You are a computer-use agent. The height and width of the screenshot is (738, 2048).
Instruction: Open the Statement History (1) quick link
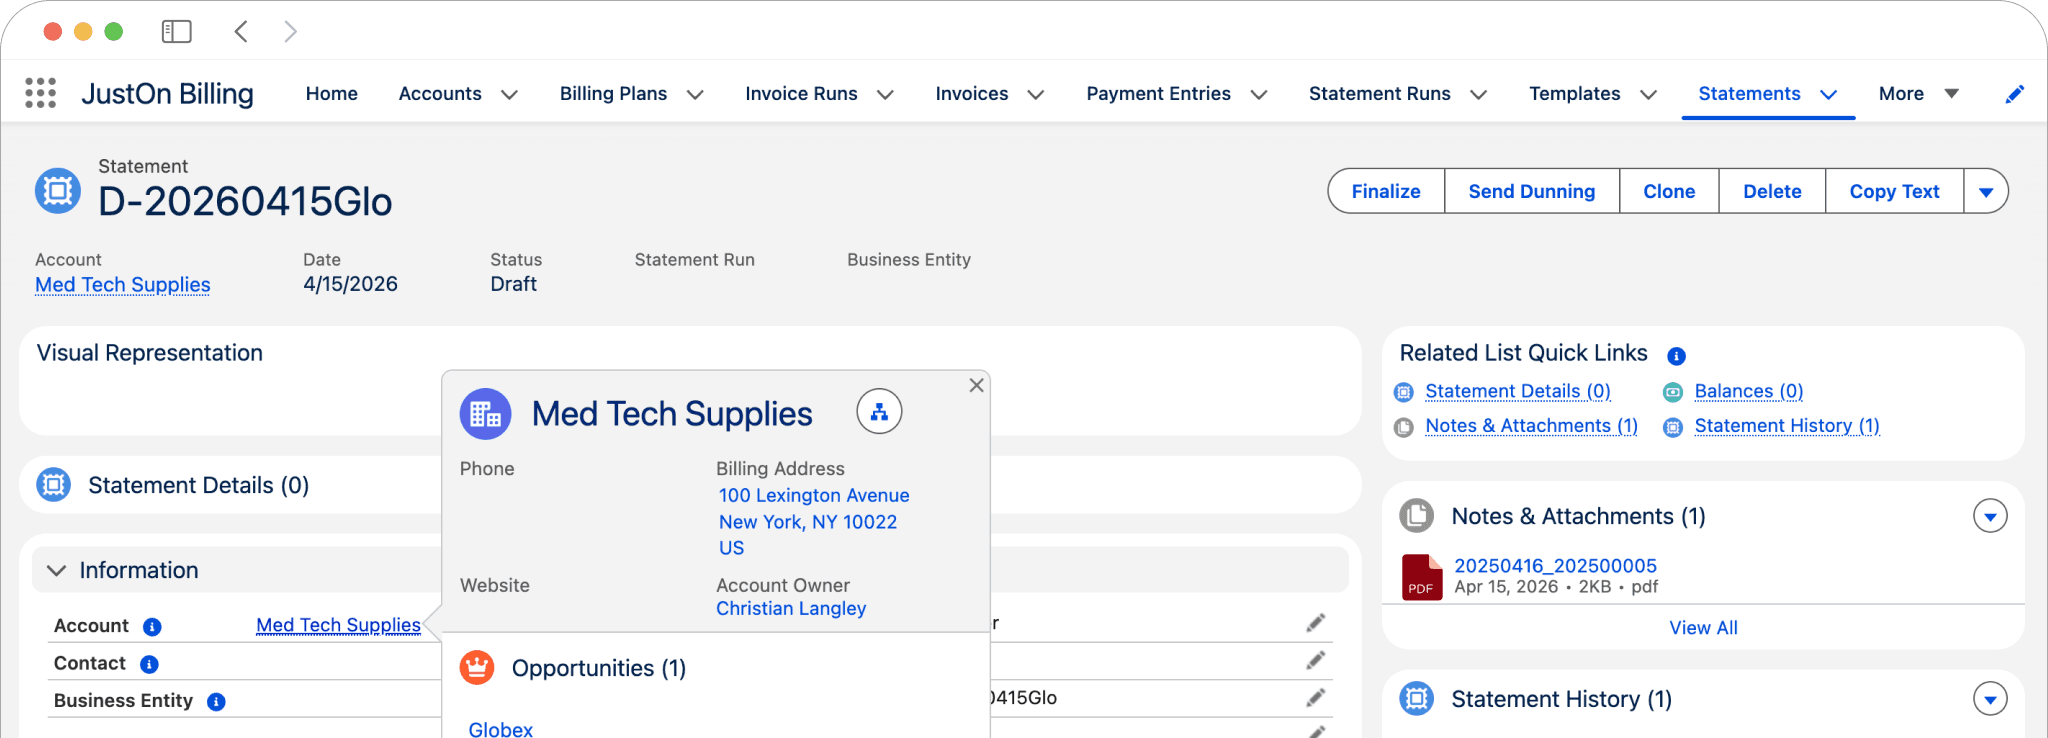(x=1787, y=426)
